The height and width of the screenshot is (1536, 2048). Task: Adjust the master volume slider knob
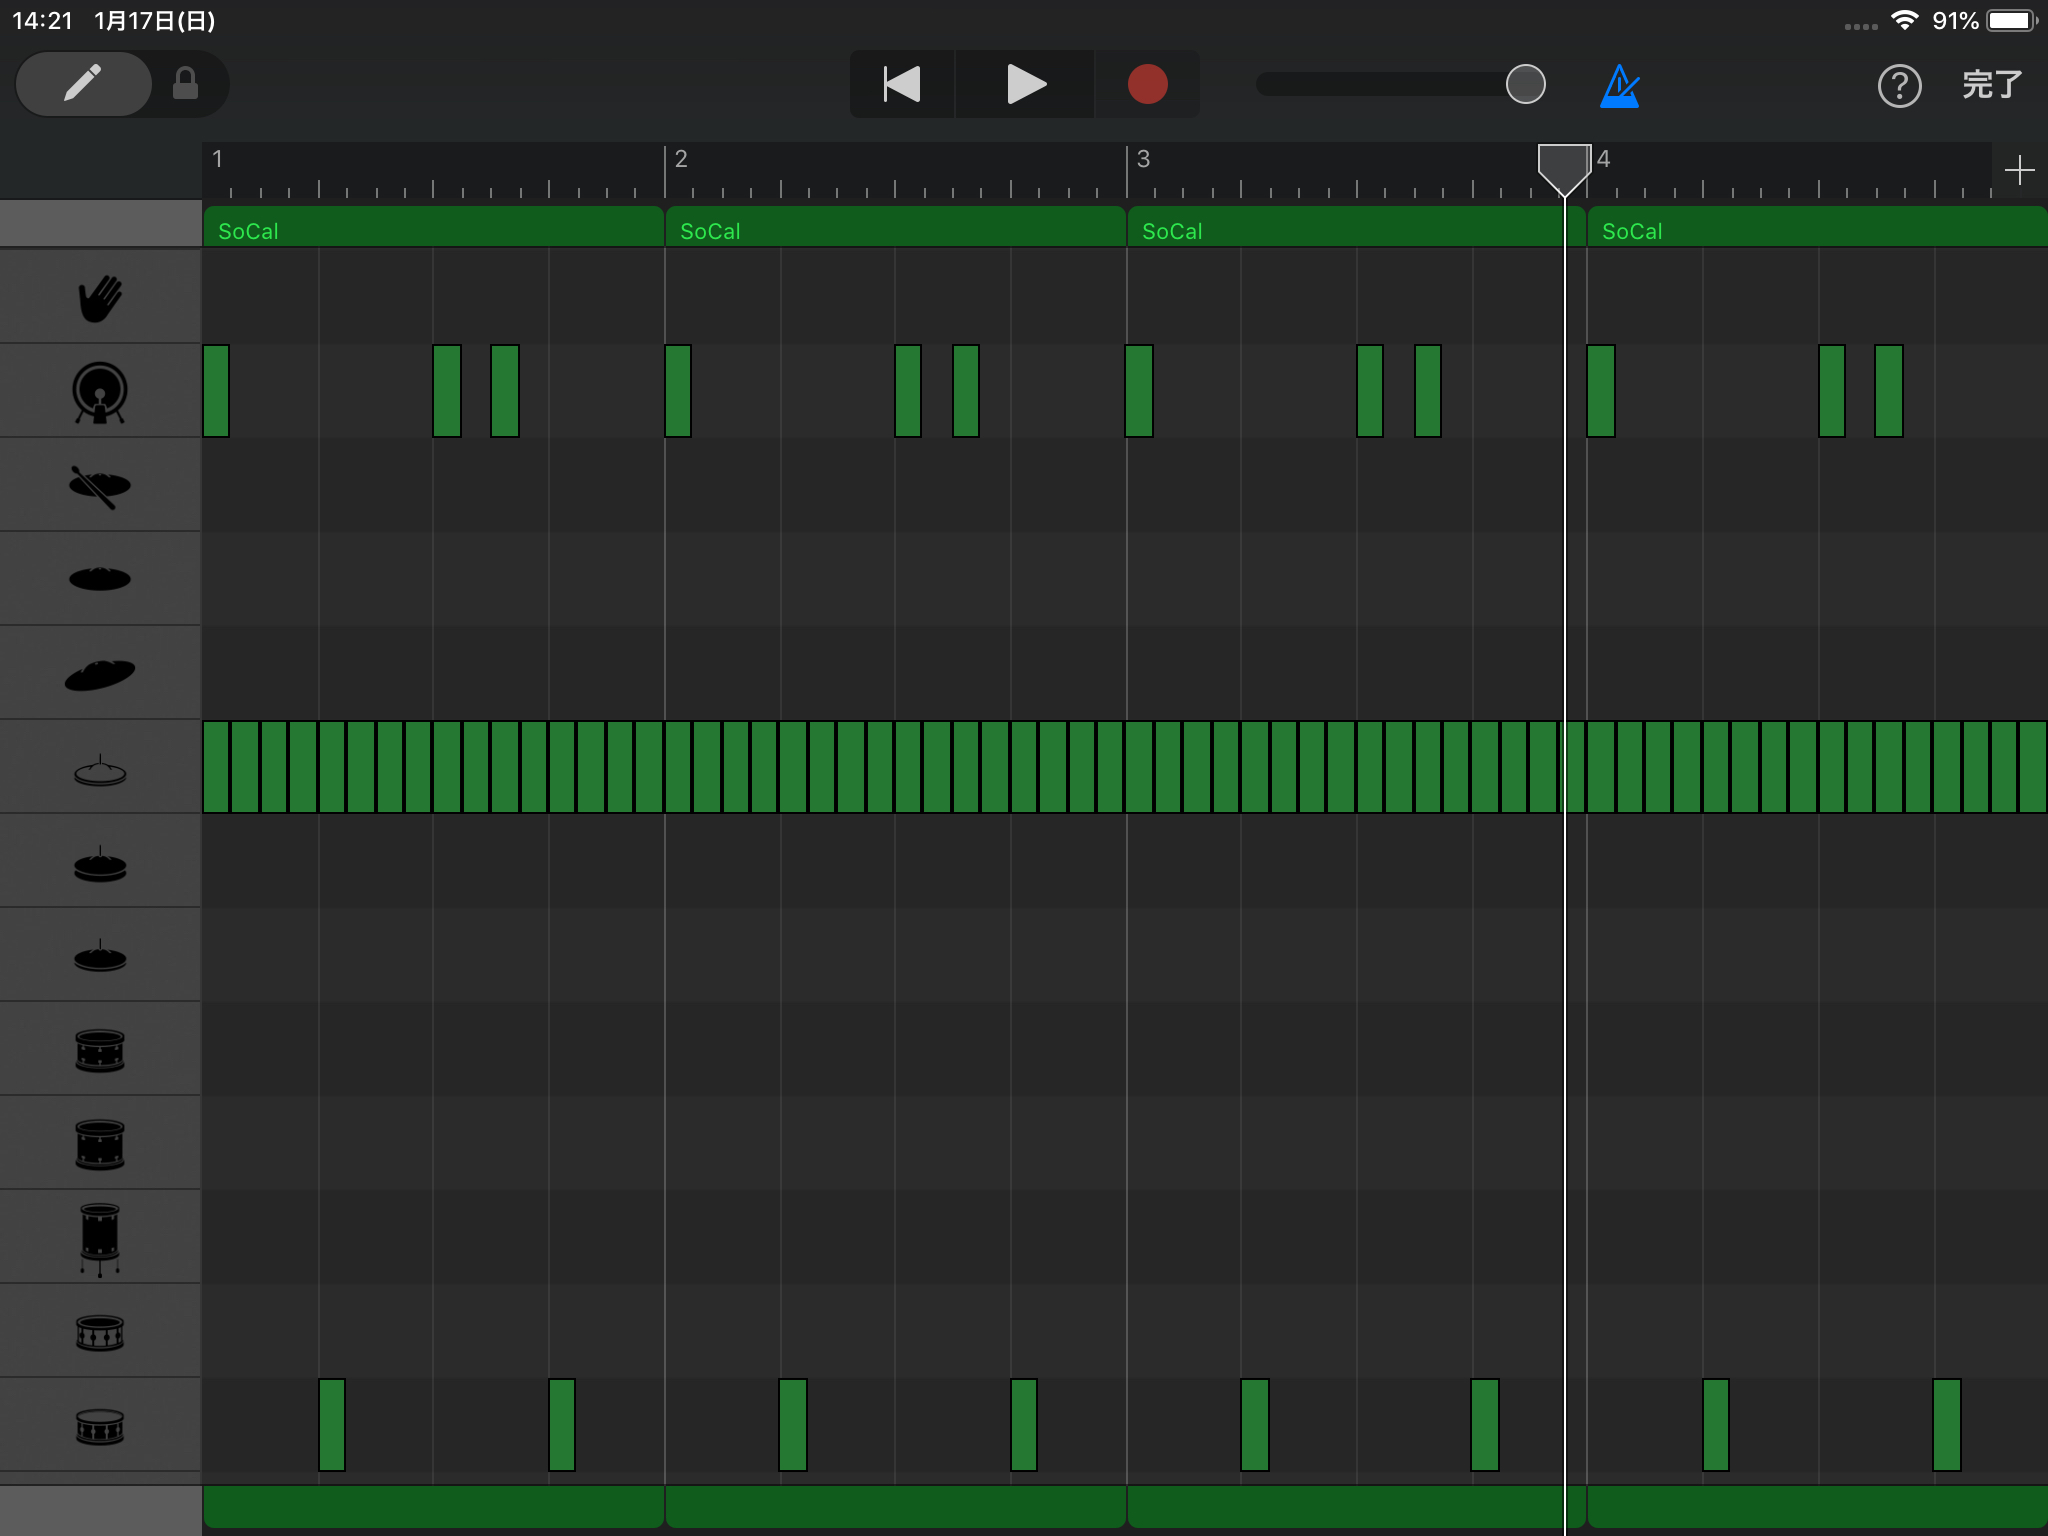tap(1525, 84)
